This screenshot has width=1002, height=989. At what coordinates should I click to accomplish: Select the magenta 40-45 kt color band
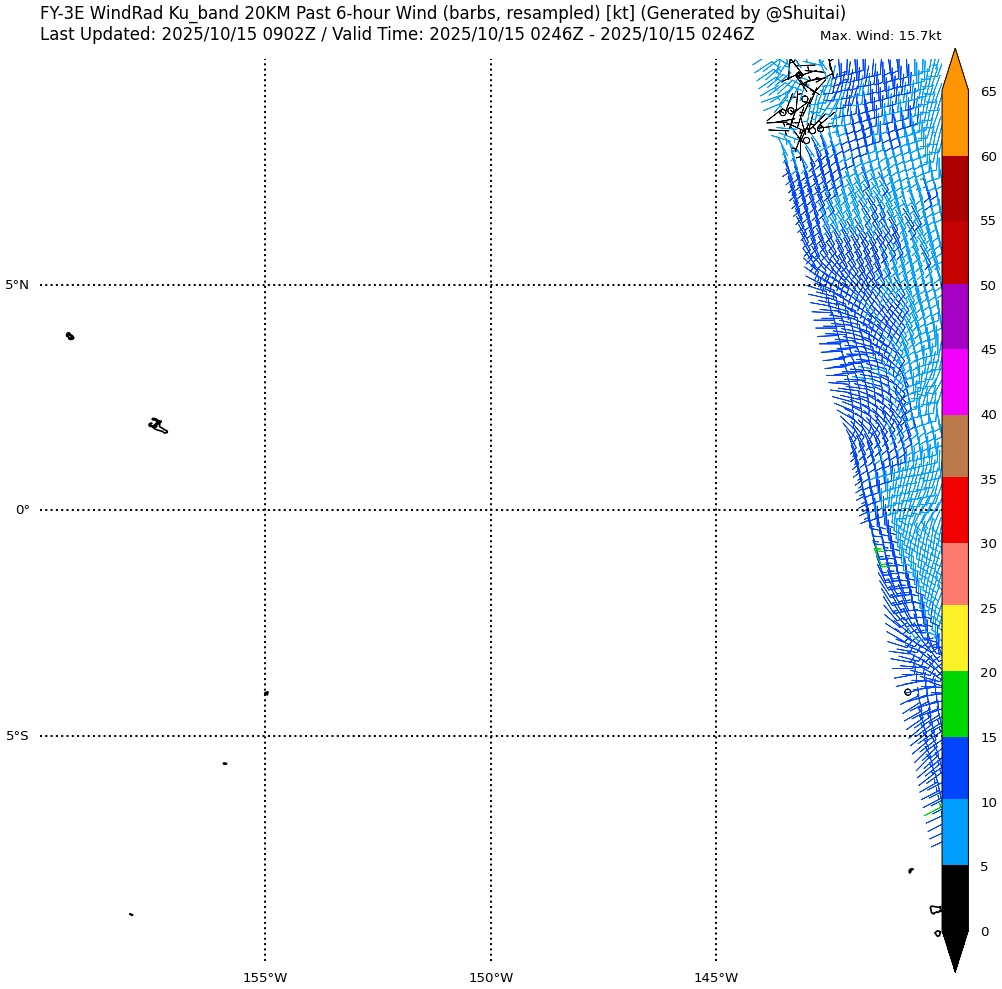(954, 382)
